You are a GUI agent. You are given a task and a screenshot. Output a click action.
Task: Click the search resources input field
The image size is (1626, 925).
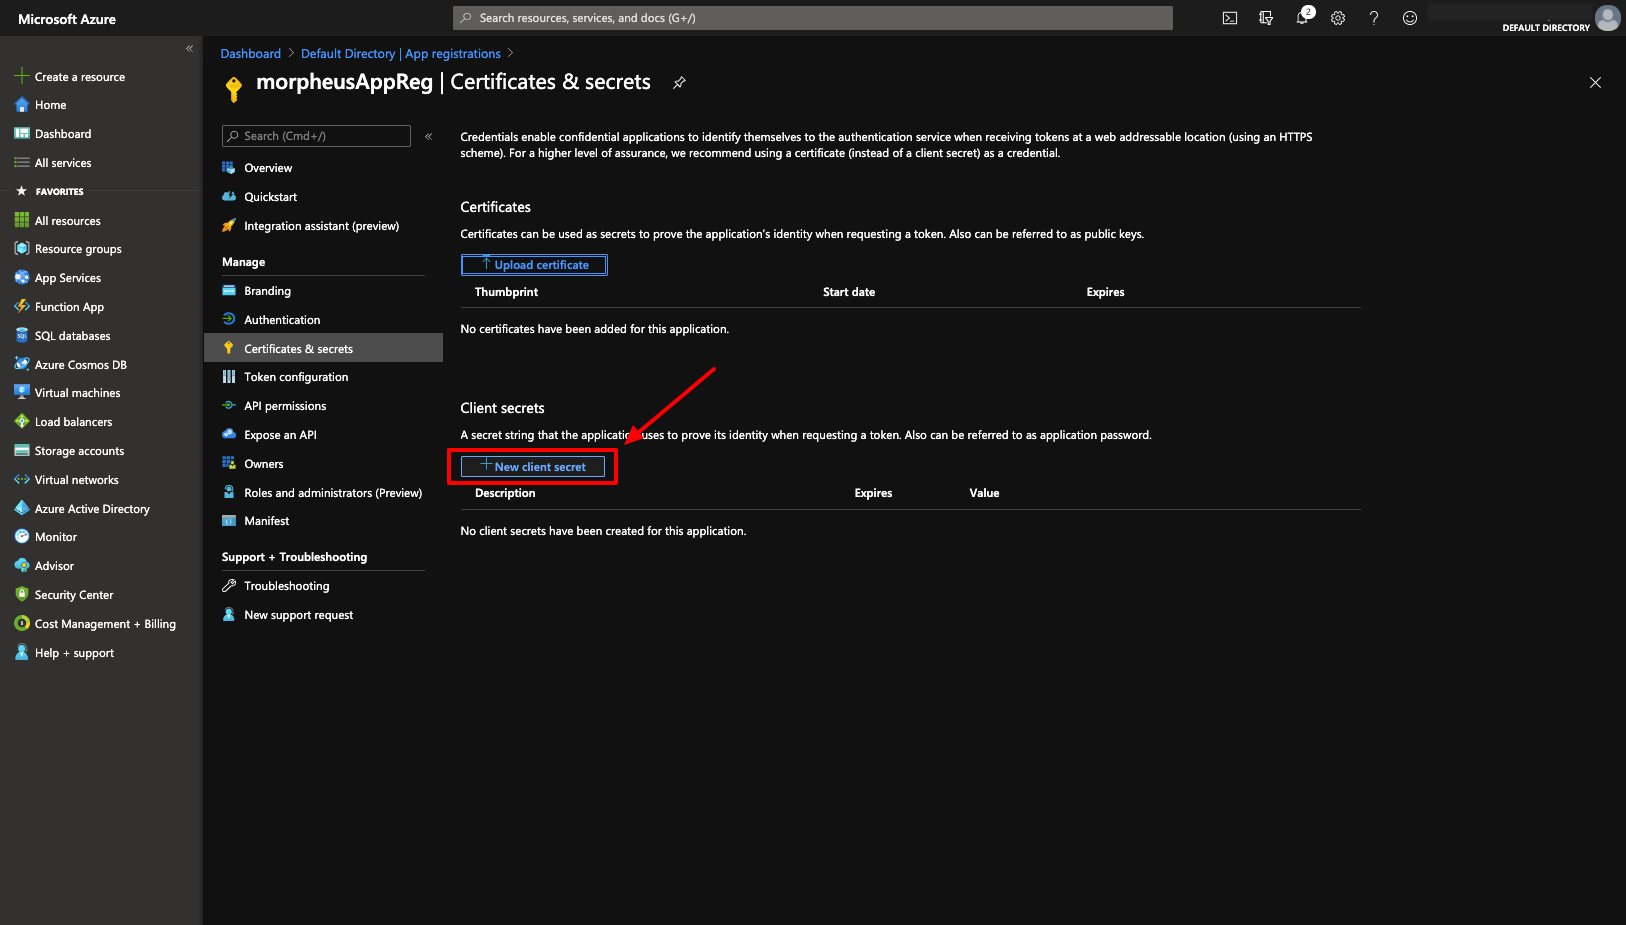tap(812, 17)
